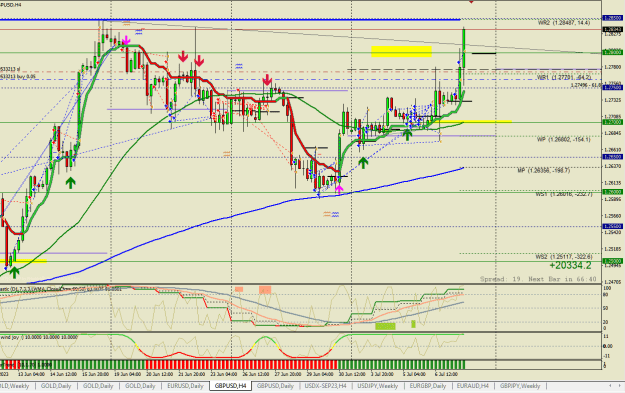Click the MP (1.26358) pivot label
The height and width of the screenshot is (393, 625).
tap(544, 171)
